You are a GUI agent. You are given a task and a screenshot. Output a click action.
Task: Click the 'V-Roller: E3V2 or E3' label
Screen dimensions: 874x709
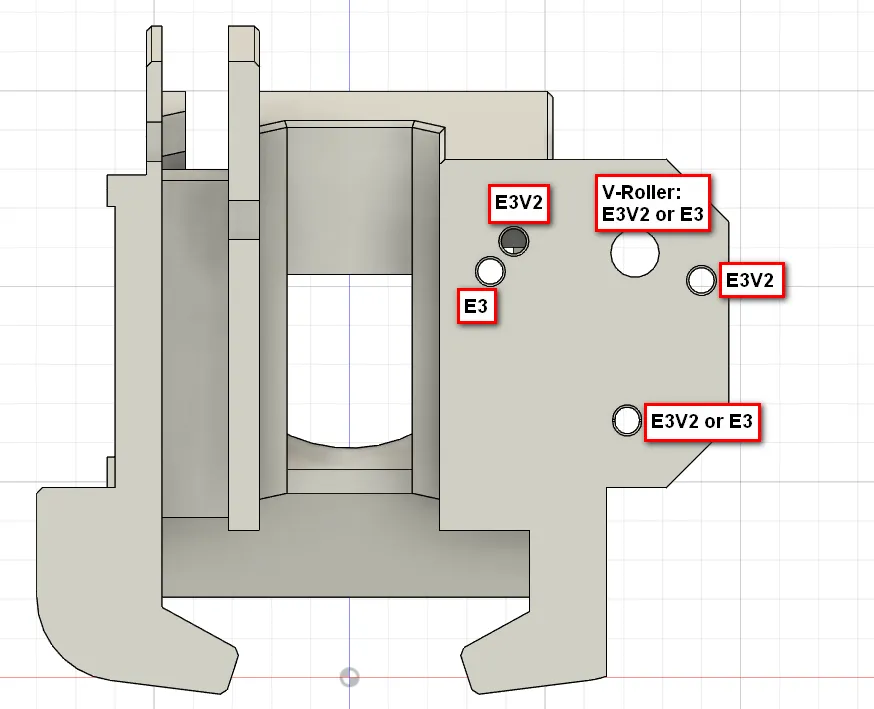(653, 204)
